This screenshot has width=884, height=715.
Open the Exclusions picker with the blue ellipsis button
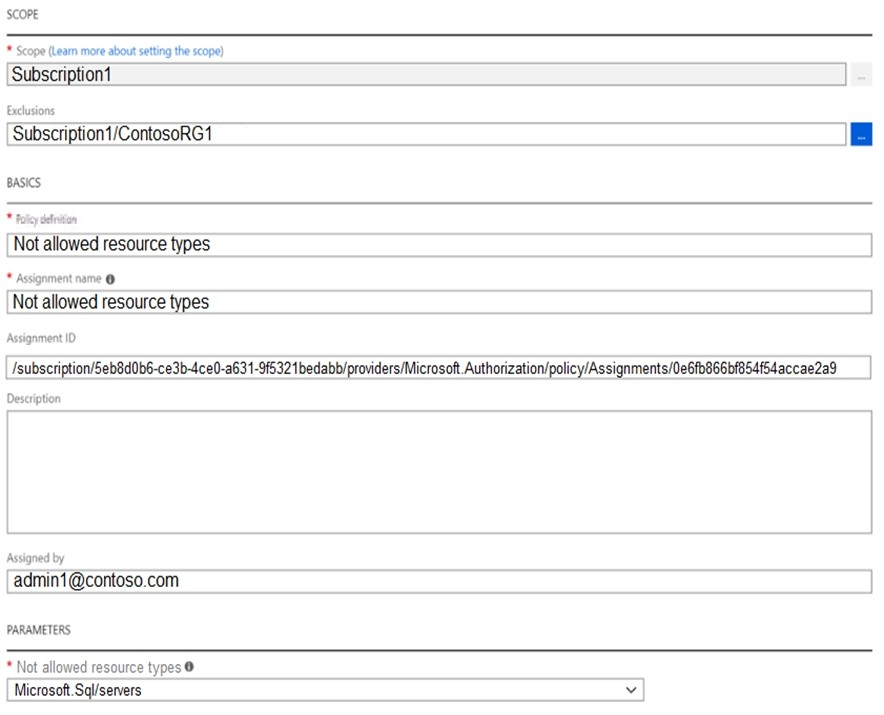tap(861, 135)
